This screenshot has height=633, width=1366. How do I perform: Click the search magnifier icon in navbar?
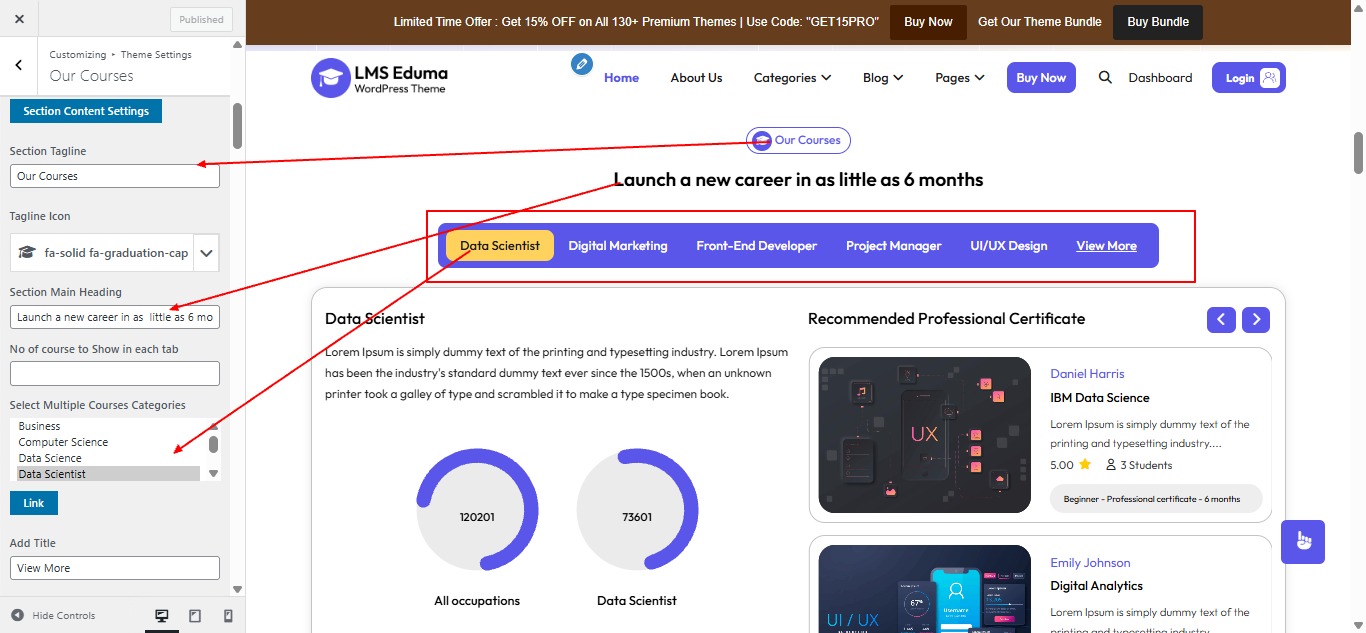[x=1105, y=77]
